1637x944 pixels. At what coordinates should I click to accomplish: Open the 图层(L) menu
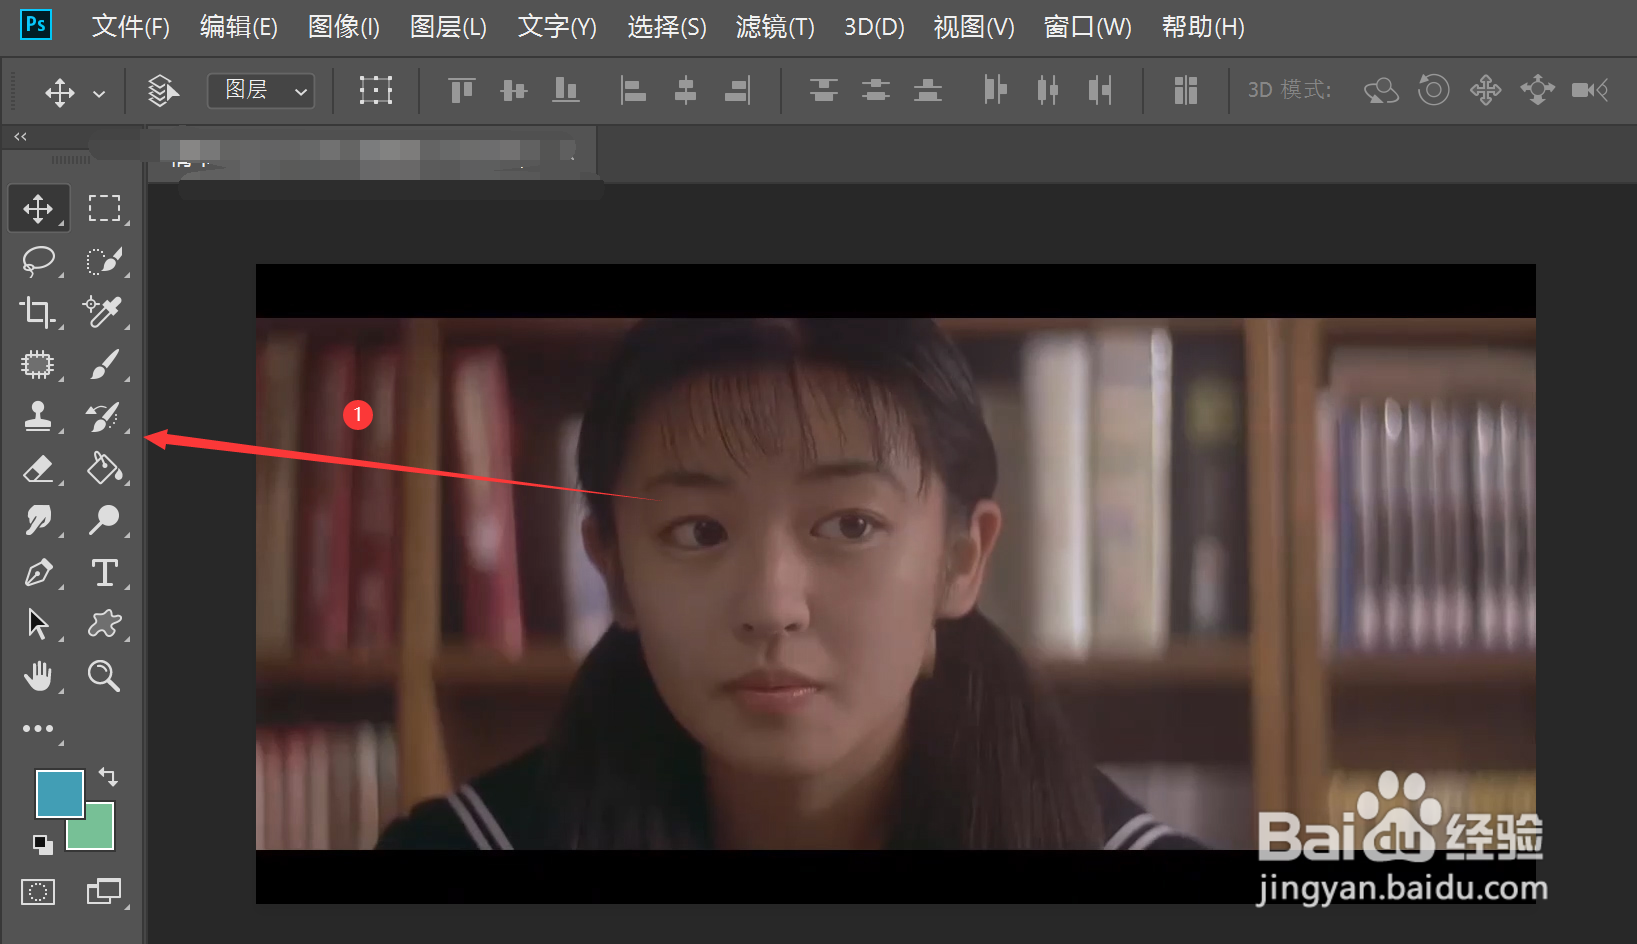(448, 27)
